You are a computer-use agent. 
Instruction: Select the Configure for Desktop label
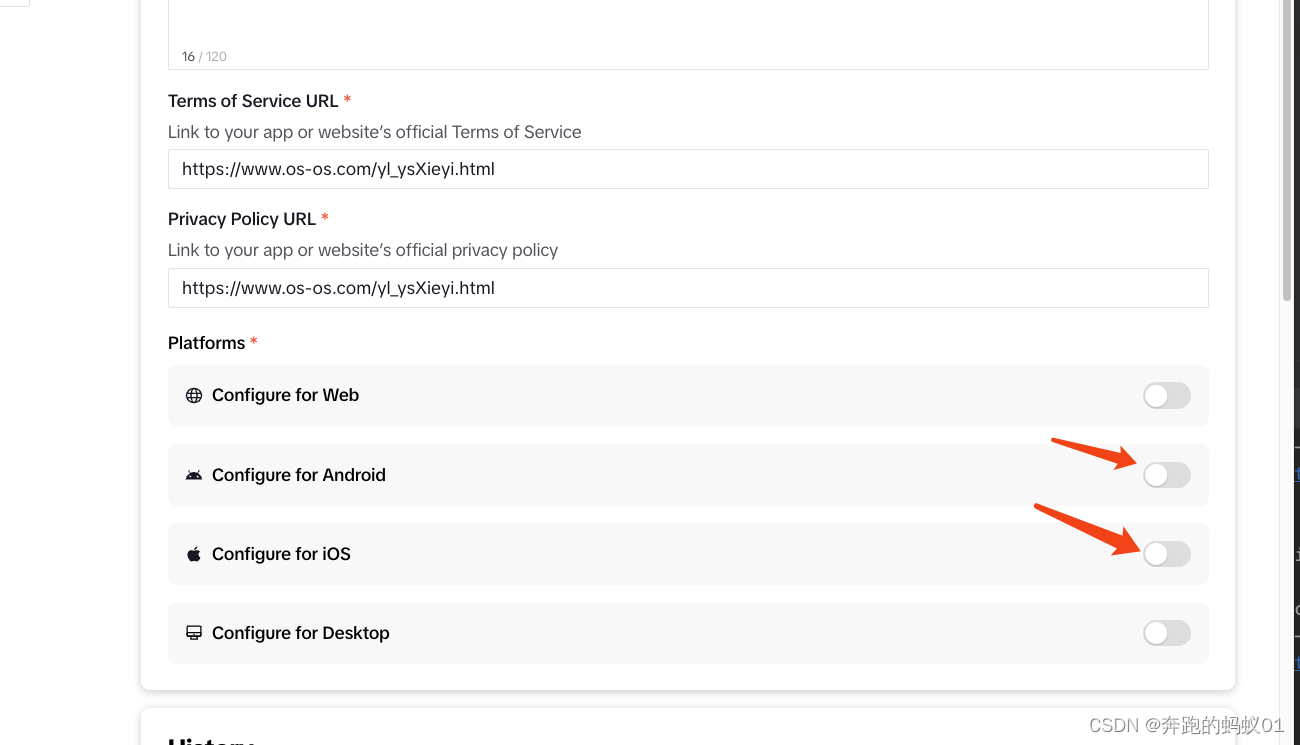300,633
